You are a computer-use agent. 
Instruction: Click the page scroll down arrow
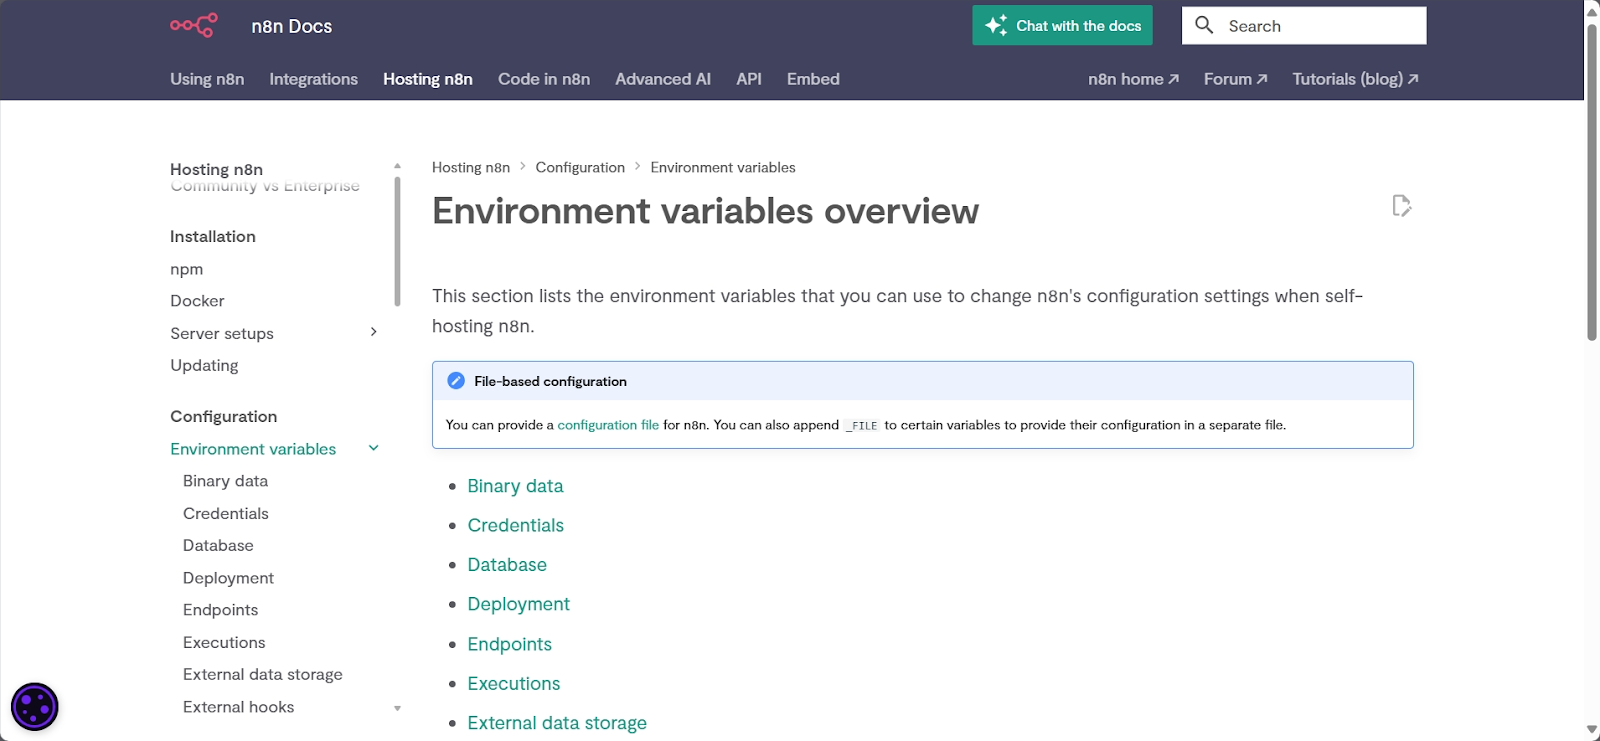pyautogui.click(x=1592, y=730)
